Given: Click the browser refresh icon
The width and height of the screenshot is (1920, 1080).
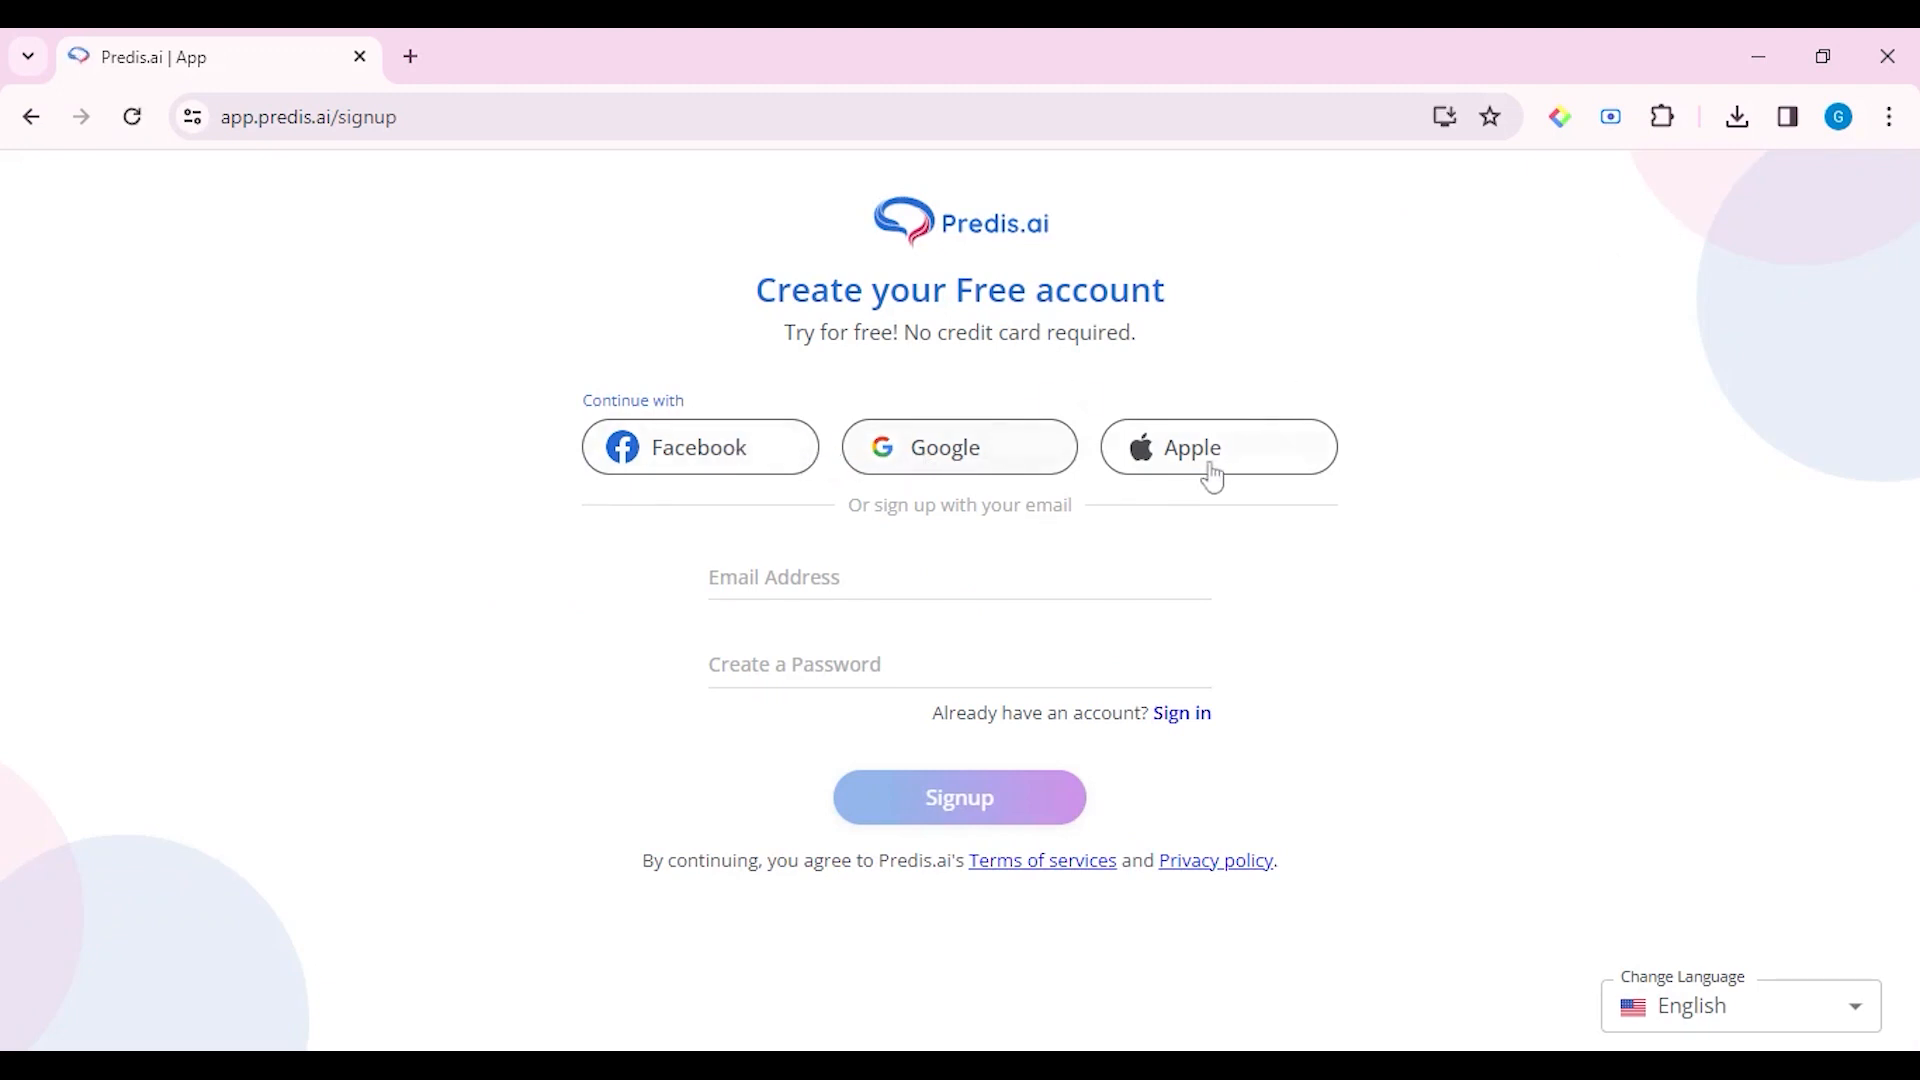Looking at the screenshot, I should pos(132,117).
